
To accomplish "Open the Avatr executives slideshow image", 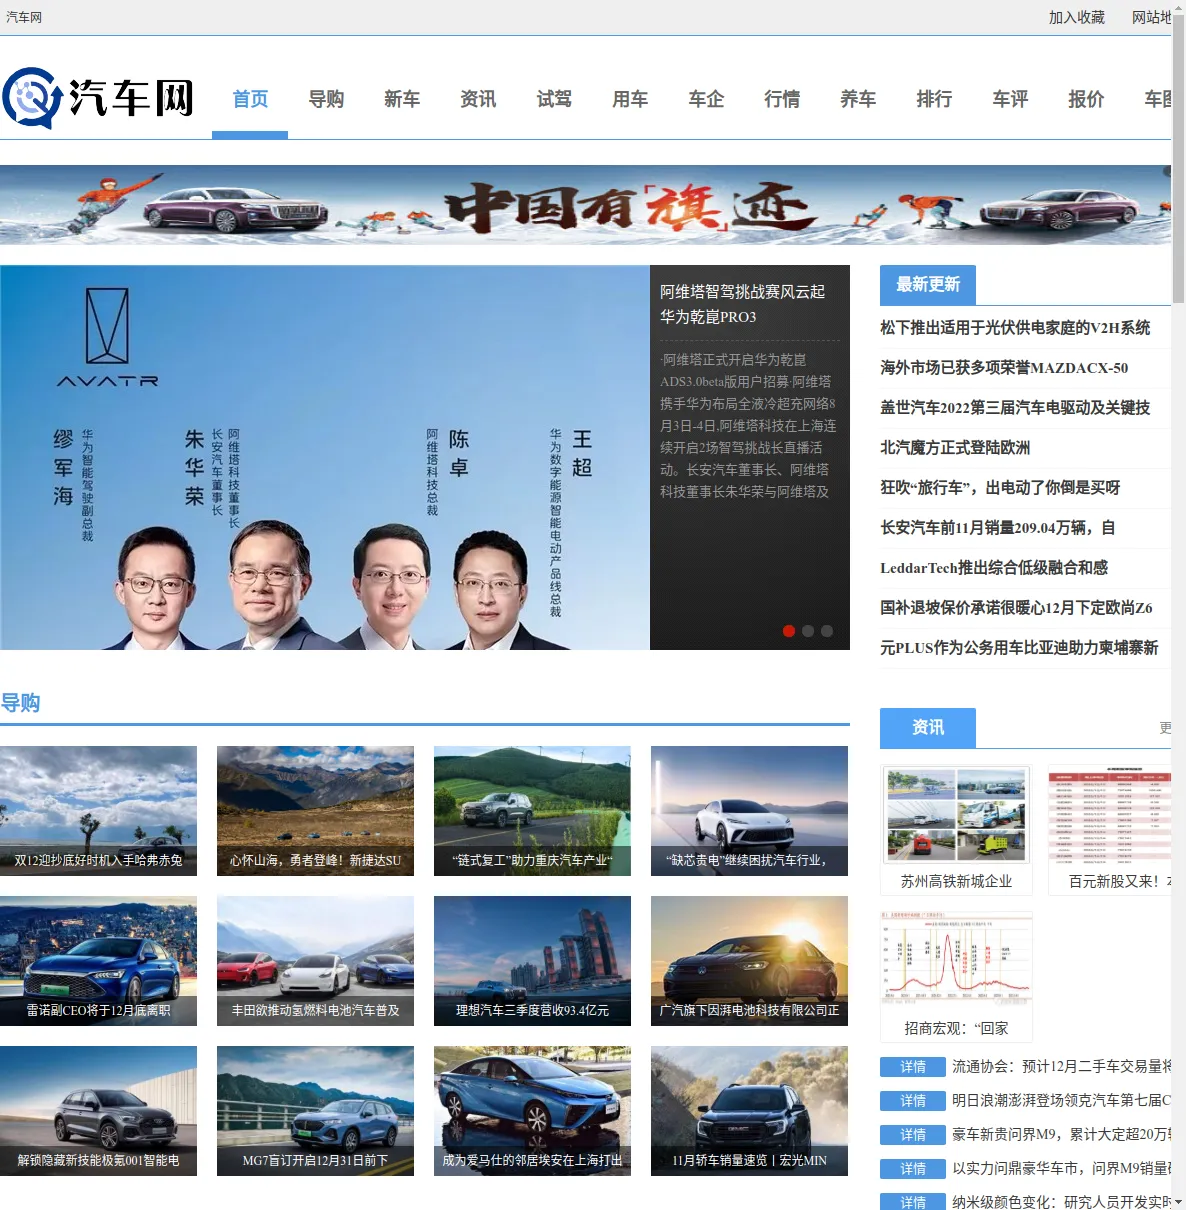I will (x=325, y=457).
